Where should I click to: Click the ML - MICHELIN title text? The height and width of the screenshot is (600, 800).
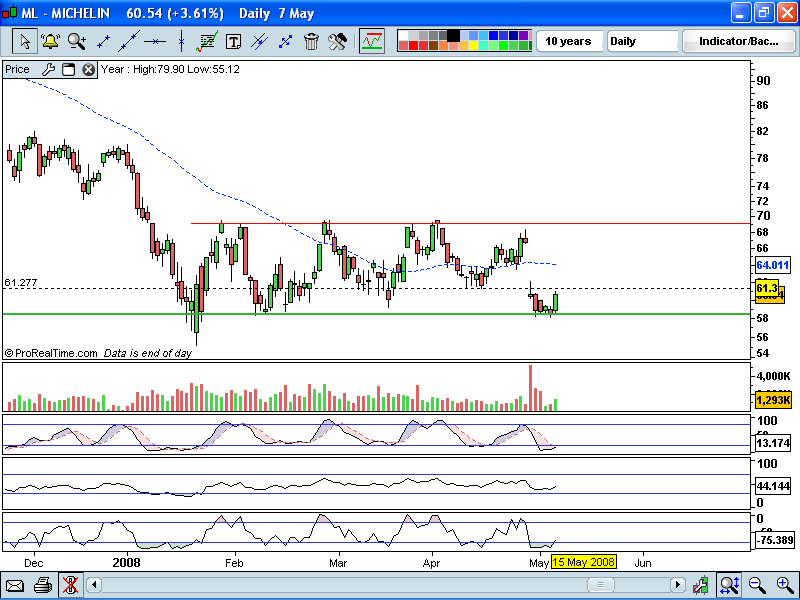click(65, 13)
